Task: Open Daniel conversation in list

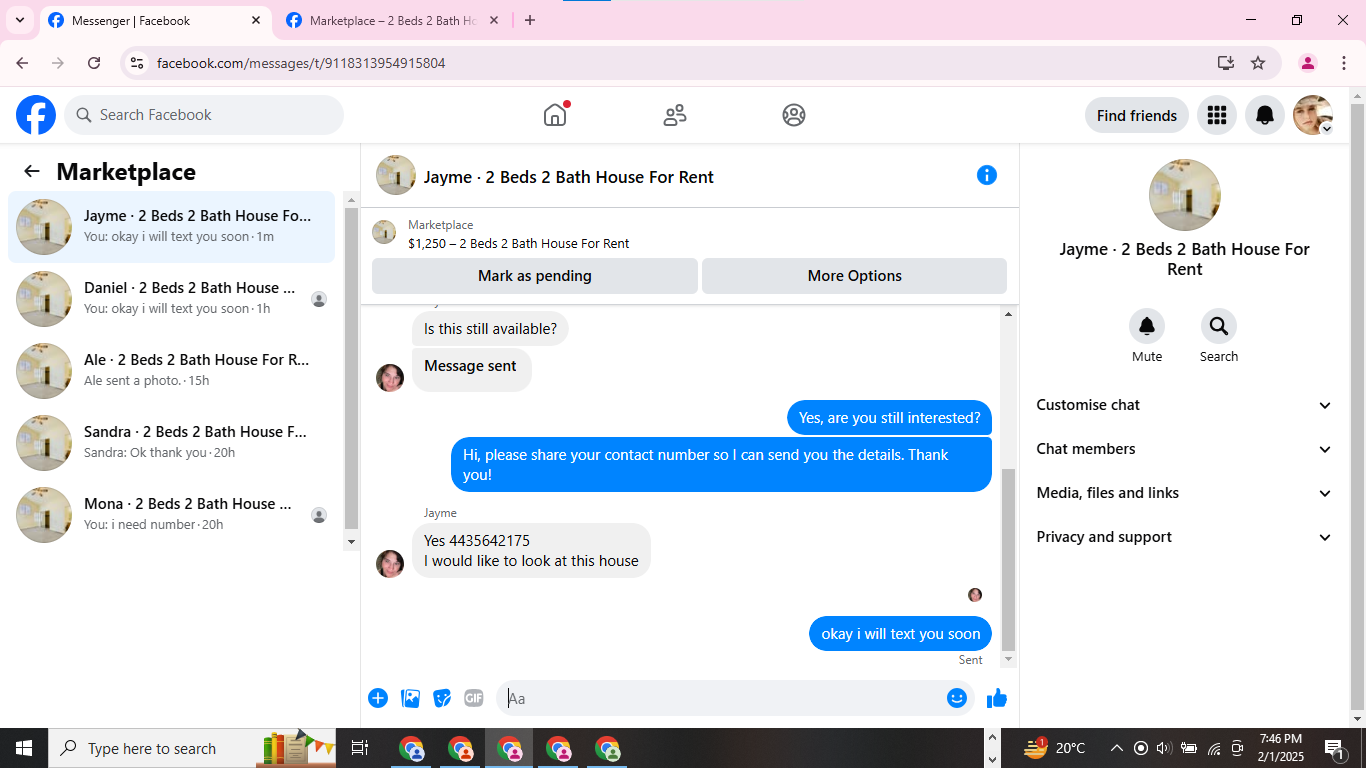Action: pyautogui.click(x=171, y=299)
